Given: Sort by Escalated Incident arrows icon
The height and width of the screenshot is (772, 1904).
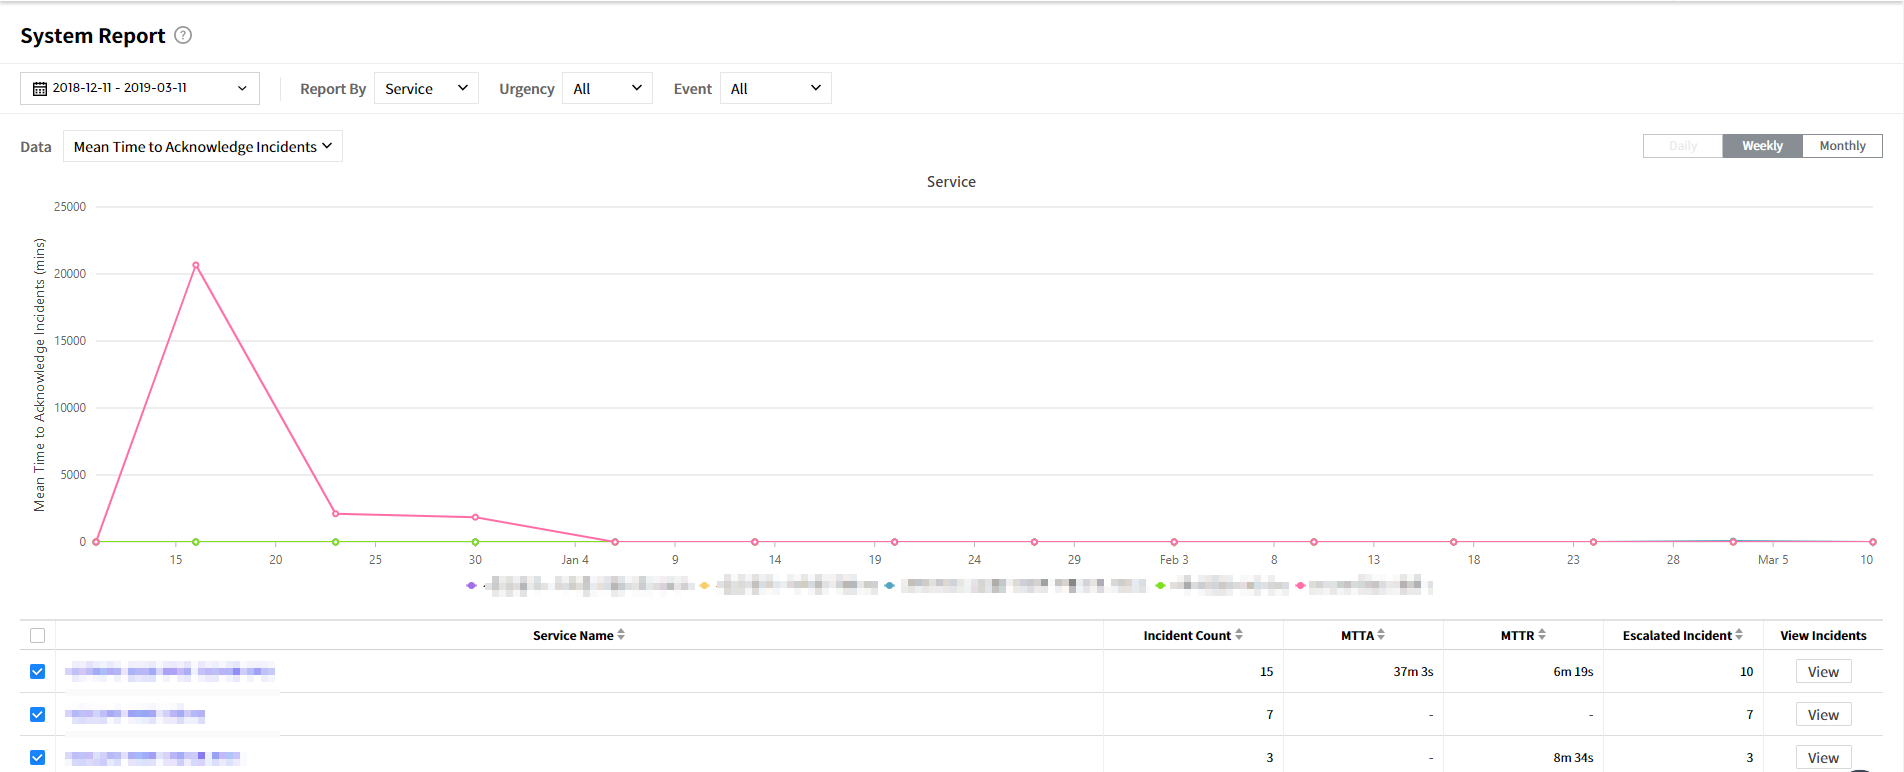Looking at the screenshot, I should point(1739,635).
